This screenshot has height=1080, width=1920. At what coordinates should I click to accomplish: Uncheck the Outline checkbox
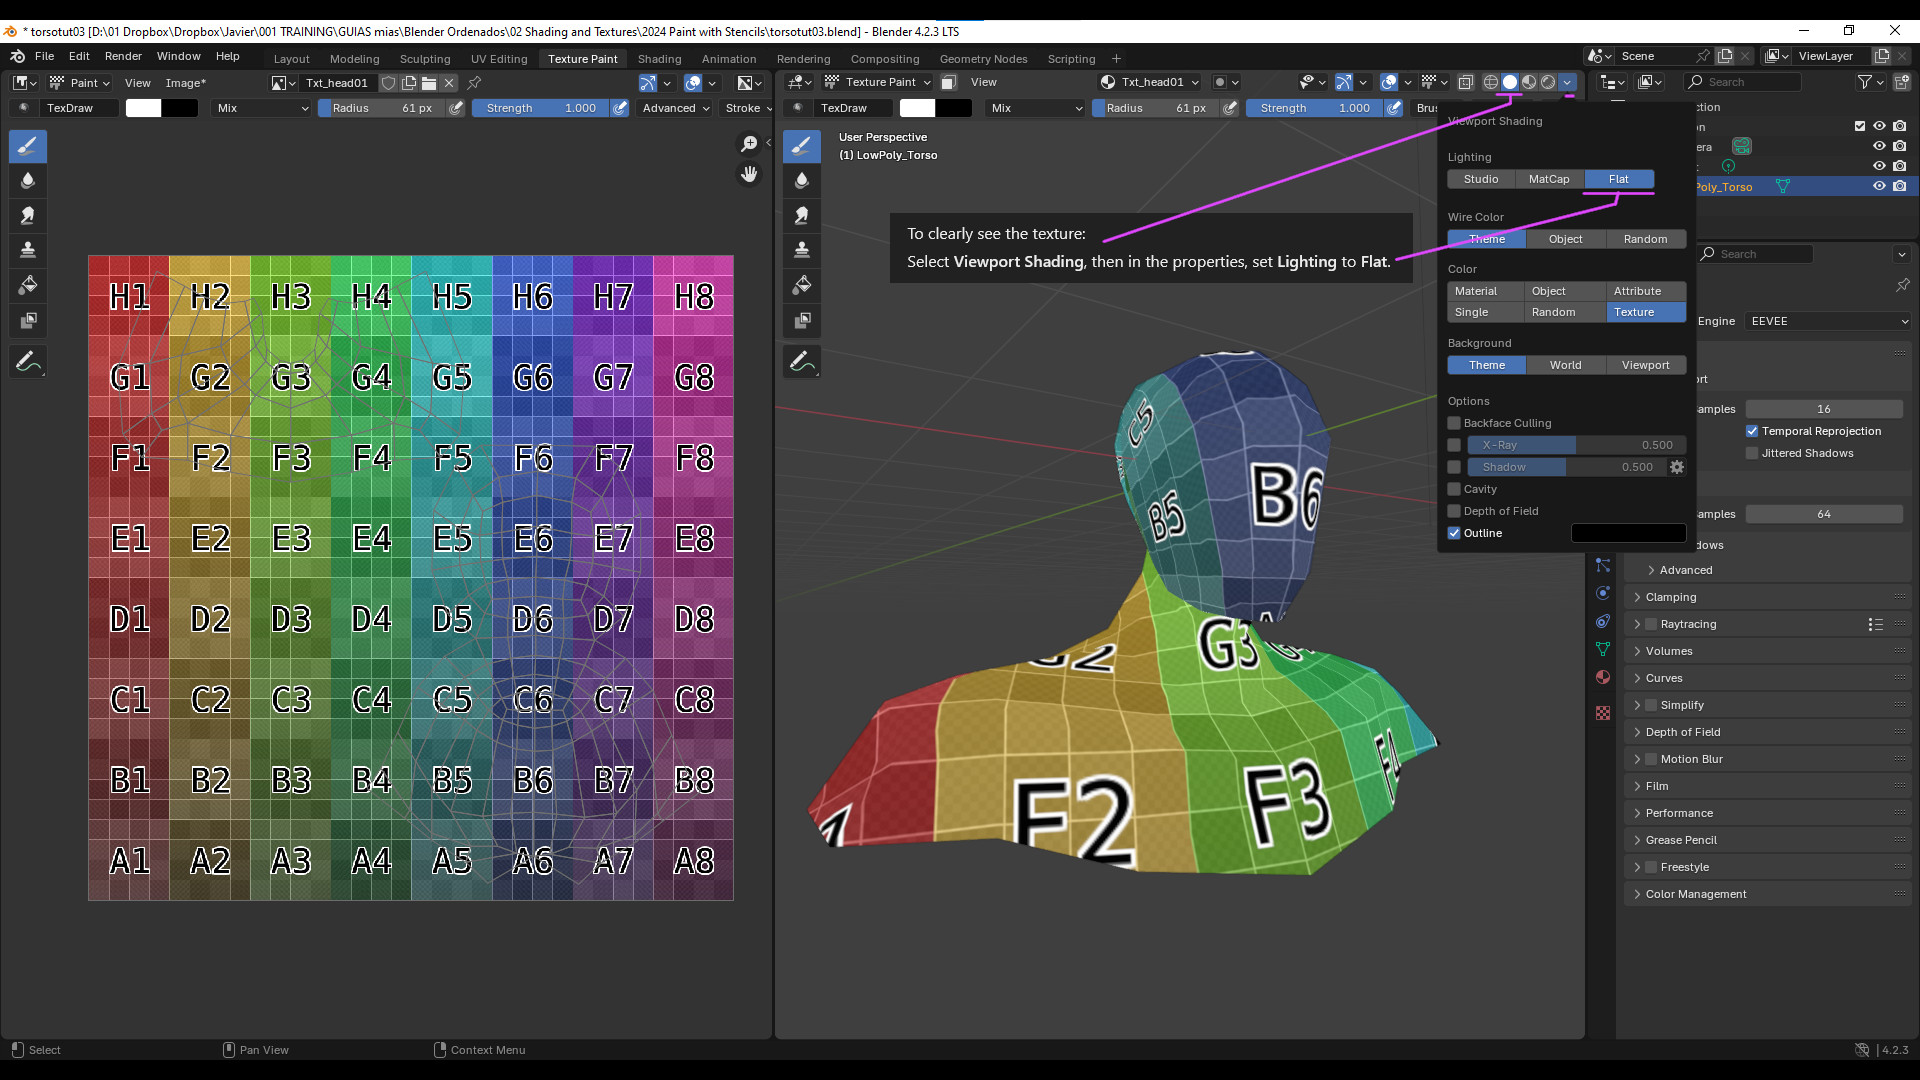(1454, 533)
